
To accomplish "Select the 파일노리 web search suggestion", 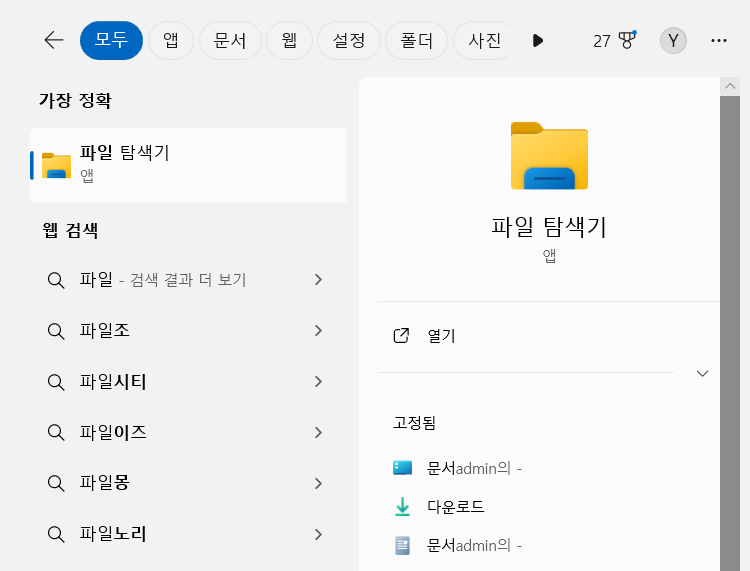I will (x=113, y=534).
